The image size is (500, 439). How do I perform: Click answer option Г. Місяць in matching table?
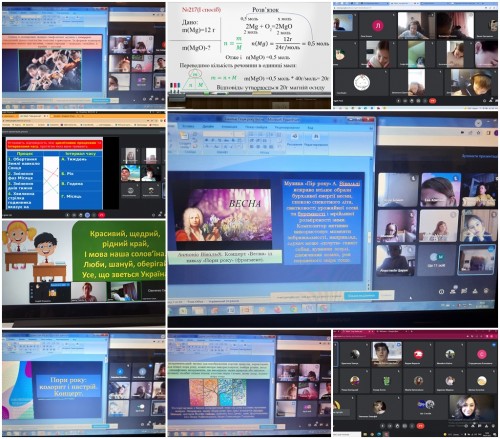(71, 196)
